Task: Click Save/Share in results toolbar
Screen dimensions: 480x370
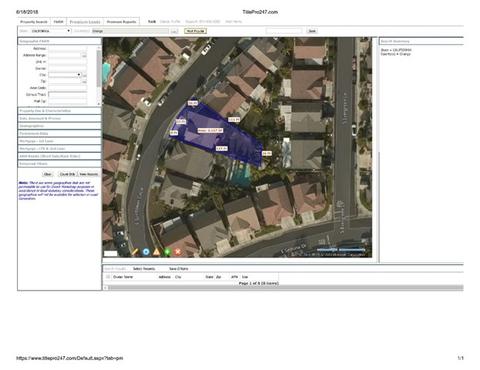Action: (179, 269)
